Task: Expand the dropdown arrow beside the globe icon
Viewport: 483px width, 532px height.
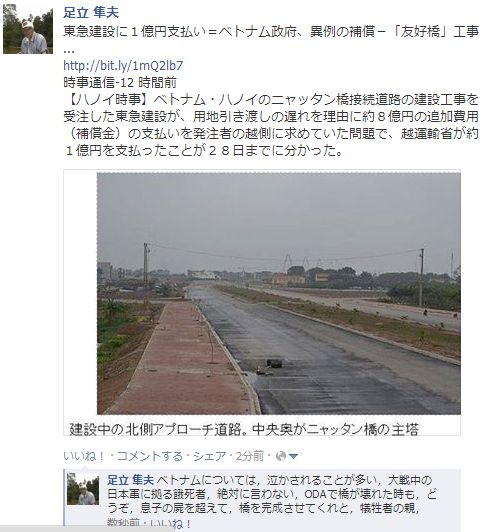Action: point(293,457)
